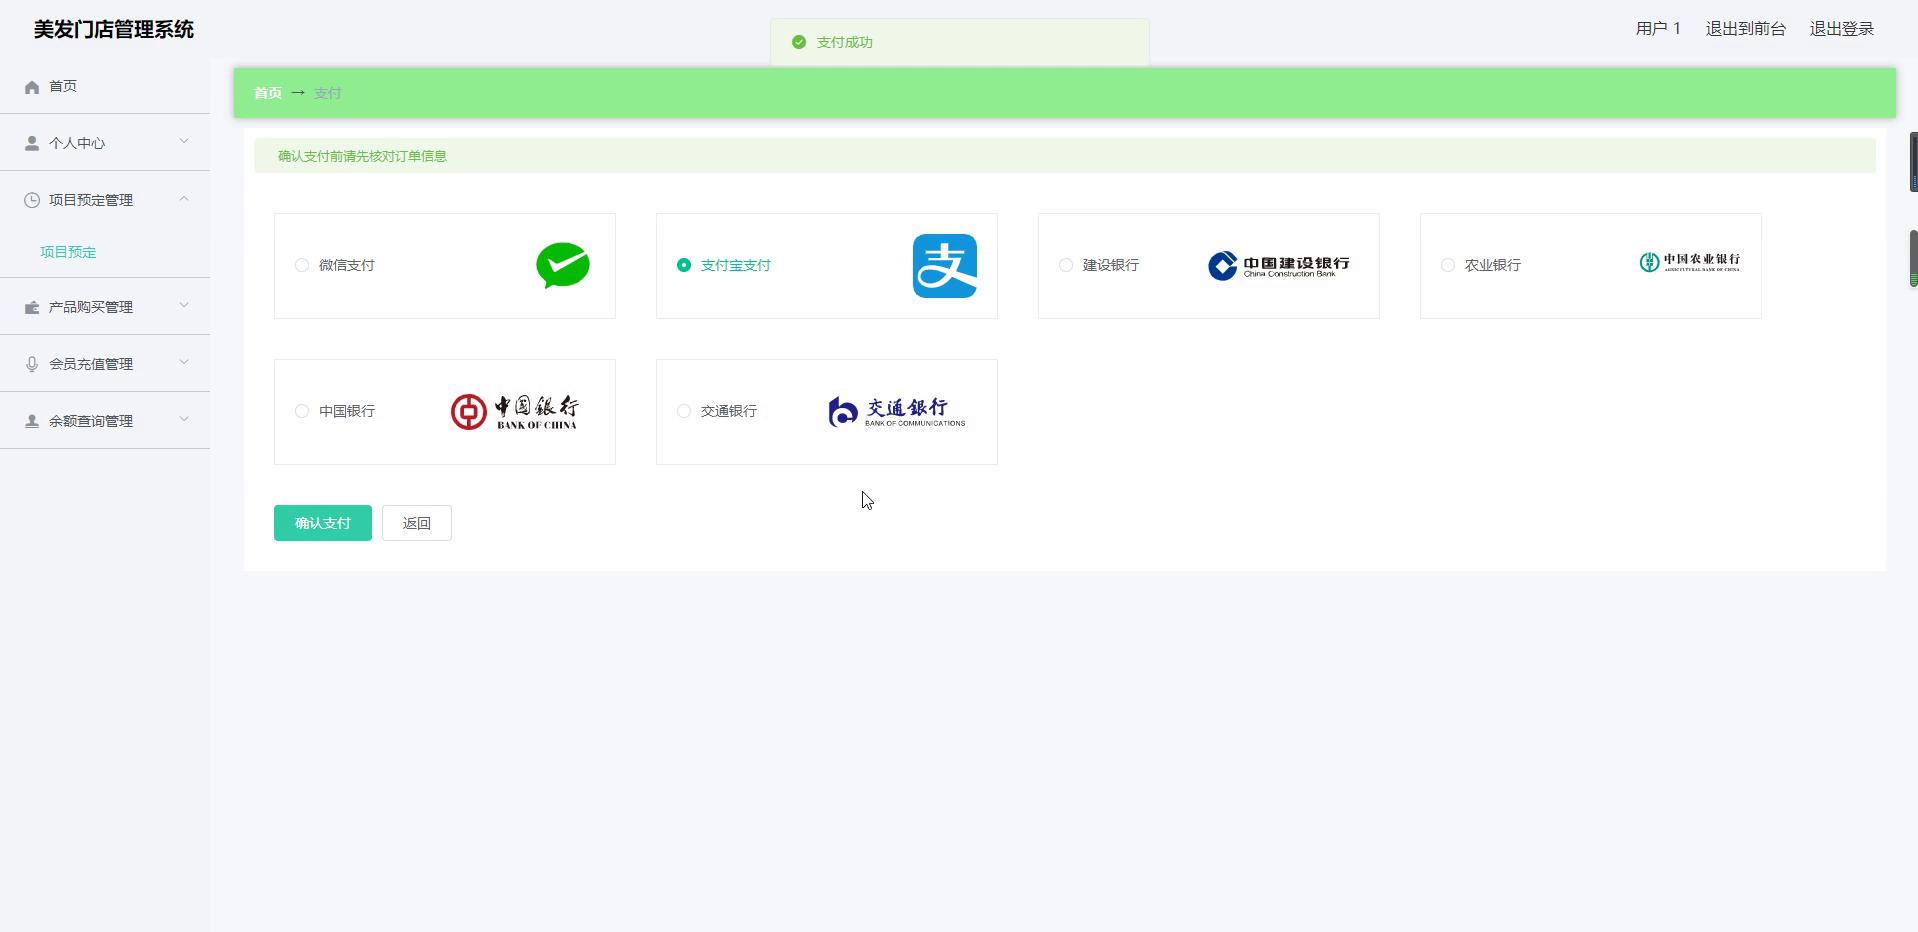Screen dimensions: 1918x932
Task: Open the 项目预定 submenu item
Action: point(68,252)
